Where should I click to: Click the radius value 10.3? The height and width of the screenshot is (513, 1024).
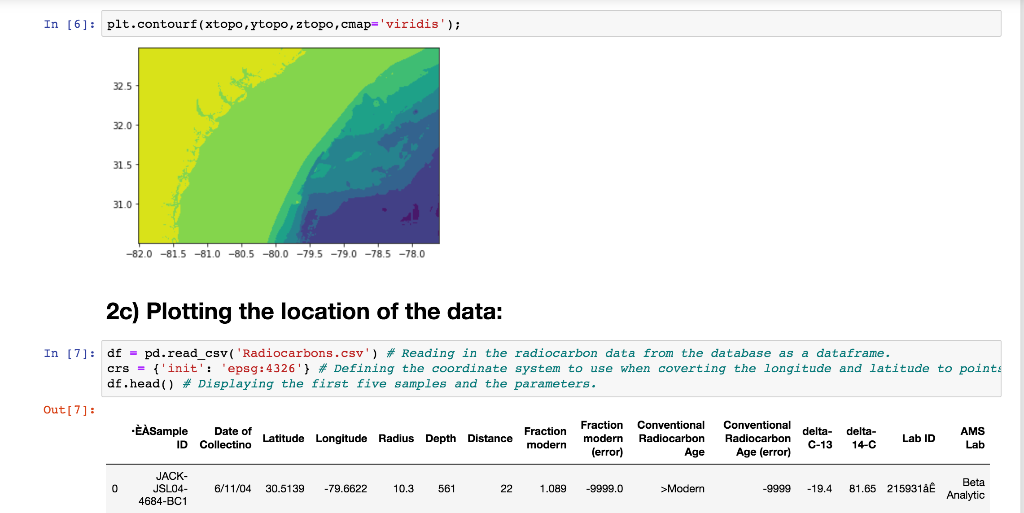tap(403, 488)
